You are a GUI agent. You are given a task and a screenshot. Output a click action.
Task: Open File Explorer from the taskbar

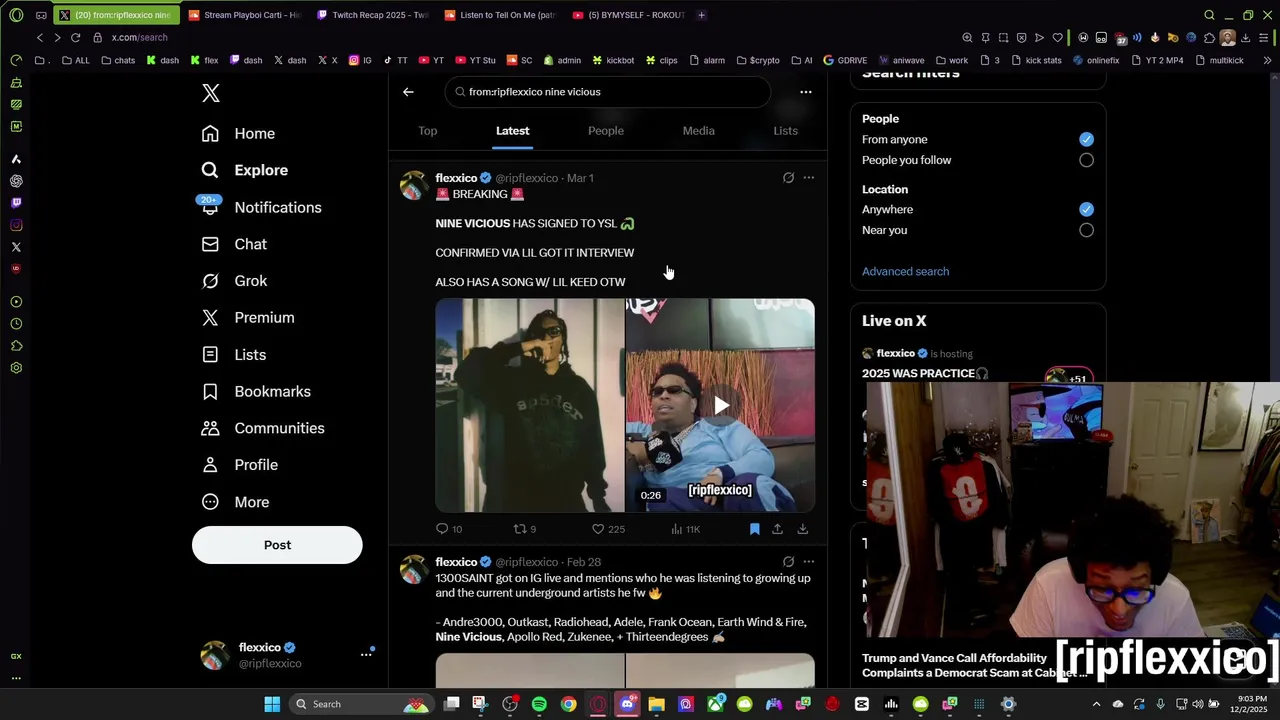(x=656, y=704)
